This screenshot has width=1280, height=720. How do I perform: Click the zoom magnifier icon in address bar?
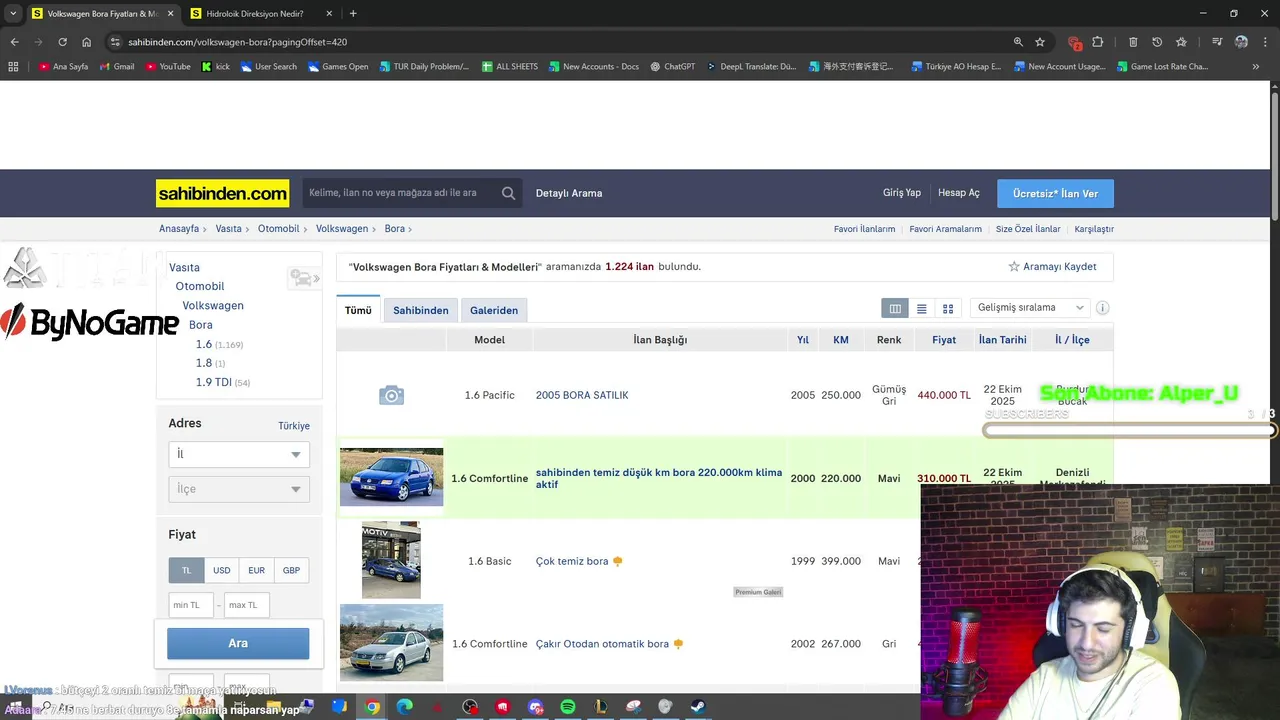pos(1018,42)
